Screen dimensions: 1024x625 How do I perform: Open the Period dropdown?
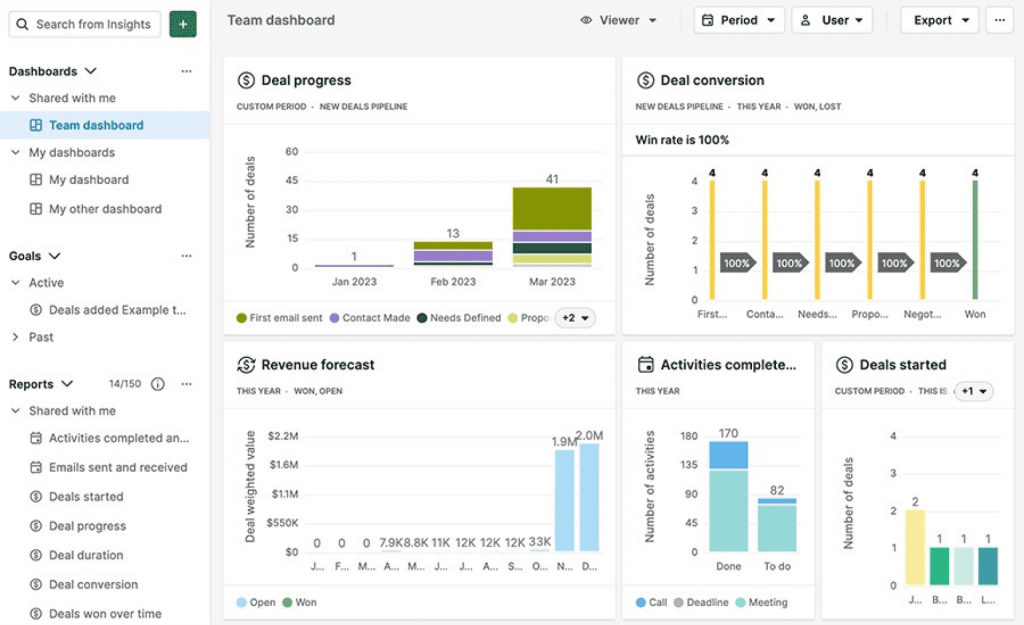tap(738, 19)
